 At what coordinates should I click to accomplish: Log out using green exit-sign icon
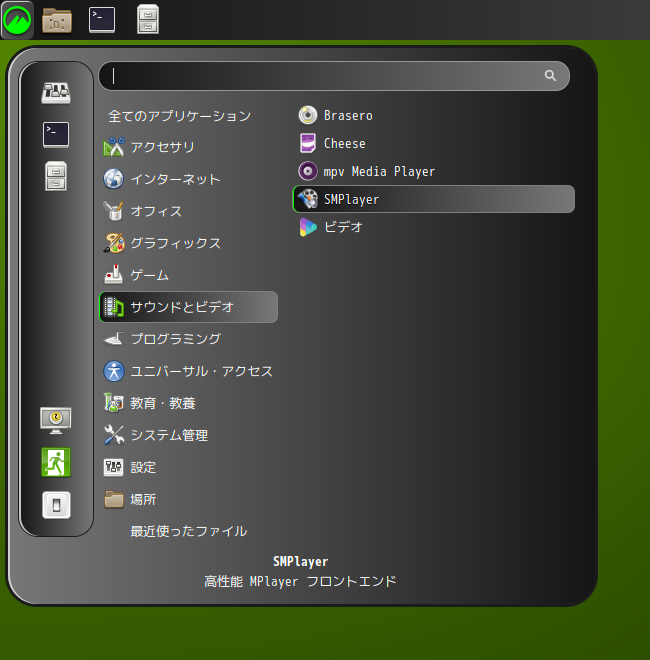pos(56,462)
